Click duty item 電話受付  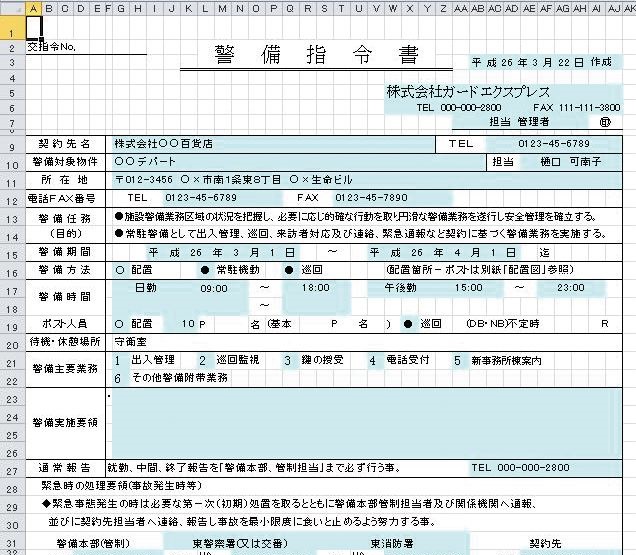408,360
